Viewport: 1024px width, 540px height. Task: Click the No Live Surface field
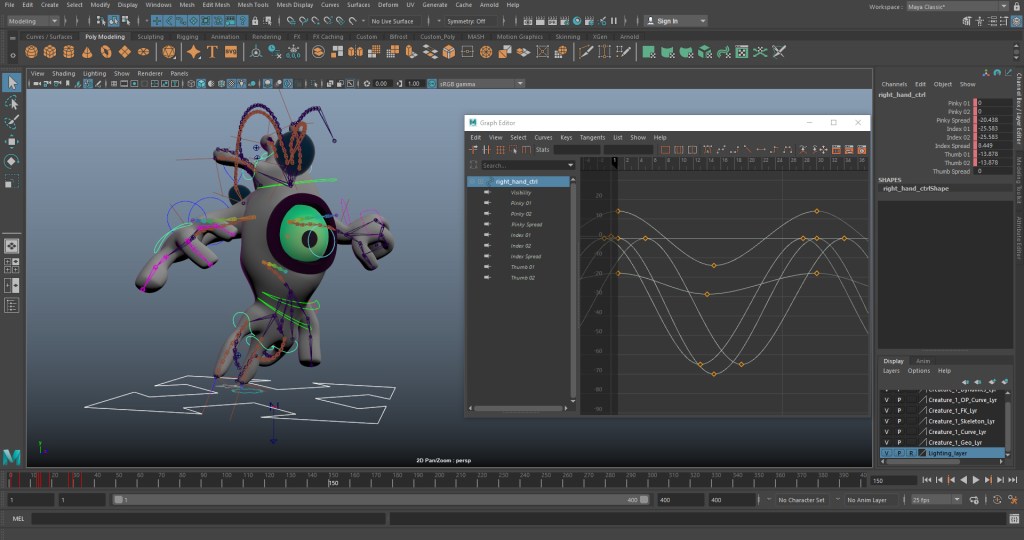tap(397, 21)
